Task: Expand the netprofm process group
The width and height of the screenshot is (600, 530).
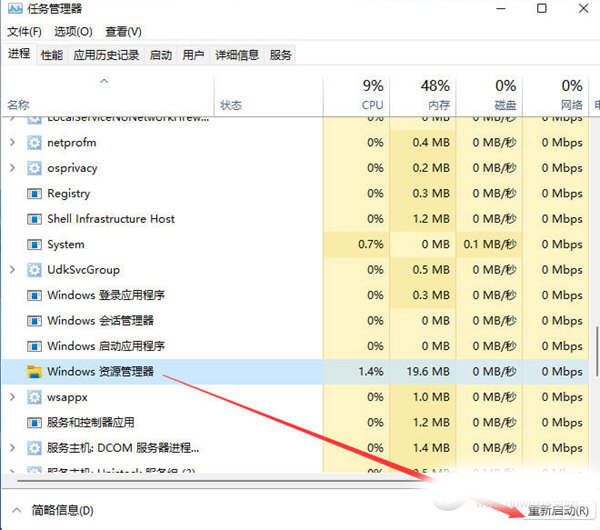Action: [12, 143]
